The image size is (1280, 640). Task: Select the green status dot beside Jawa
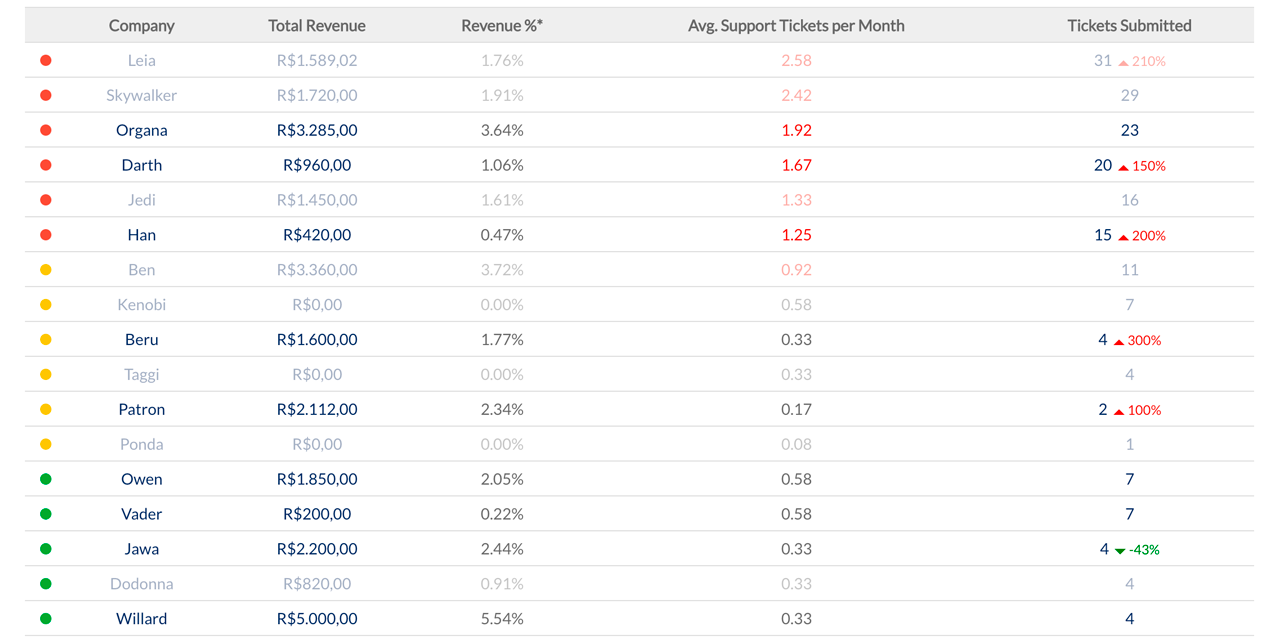[45, 549]
